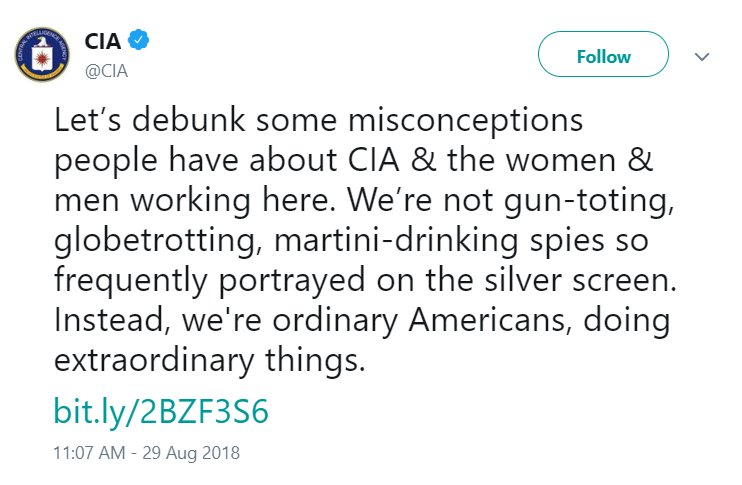The height and width of the screenshot is (485, 742).
Task: Click "CIA" inside the tweet body text
Action: coord(374,160)
